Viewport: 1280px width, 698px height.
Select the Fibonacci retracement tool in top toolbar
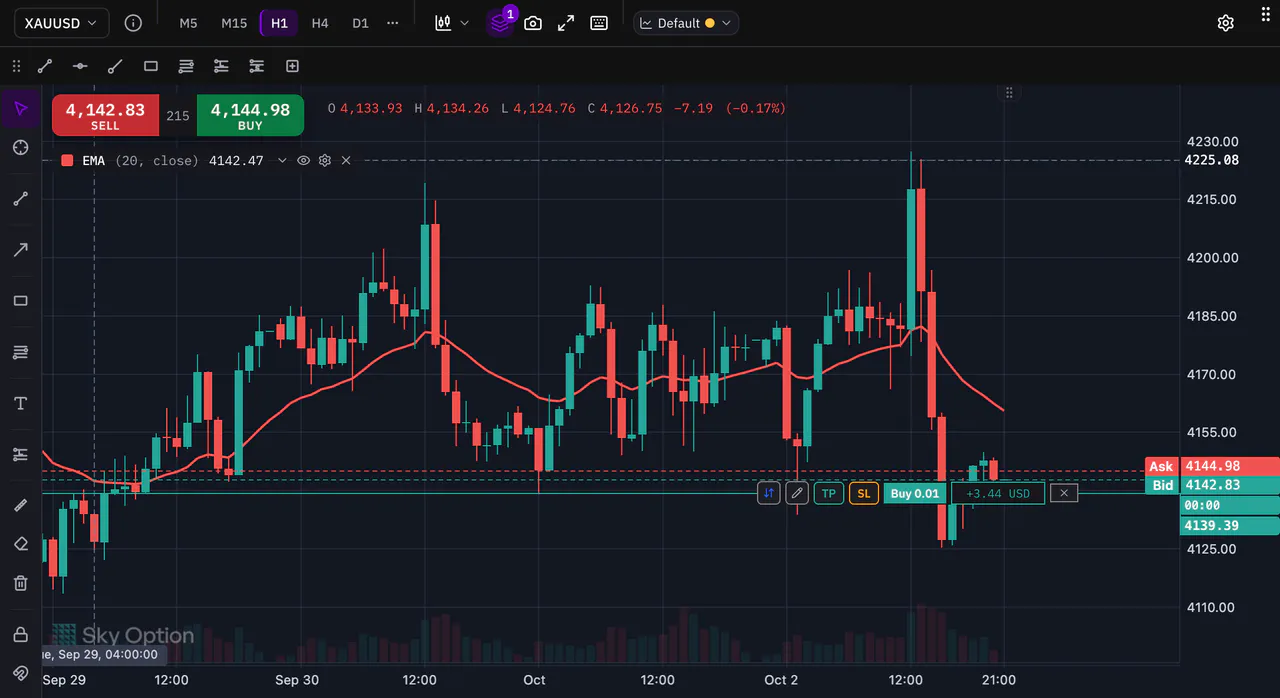(x=186, y=66)
